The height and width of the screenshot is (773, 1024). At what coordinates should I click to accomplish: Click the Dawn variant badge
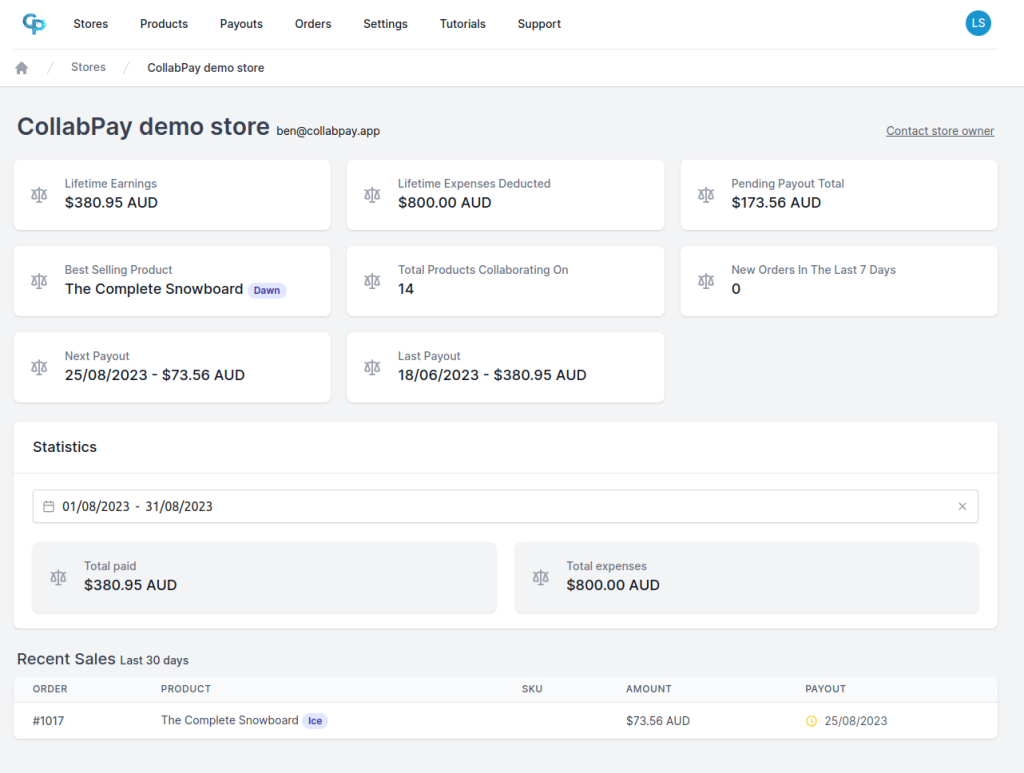[267, 290]
